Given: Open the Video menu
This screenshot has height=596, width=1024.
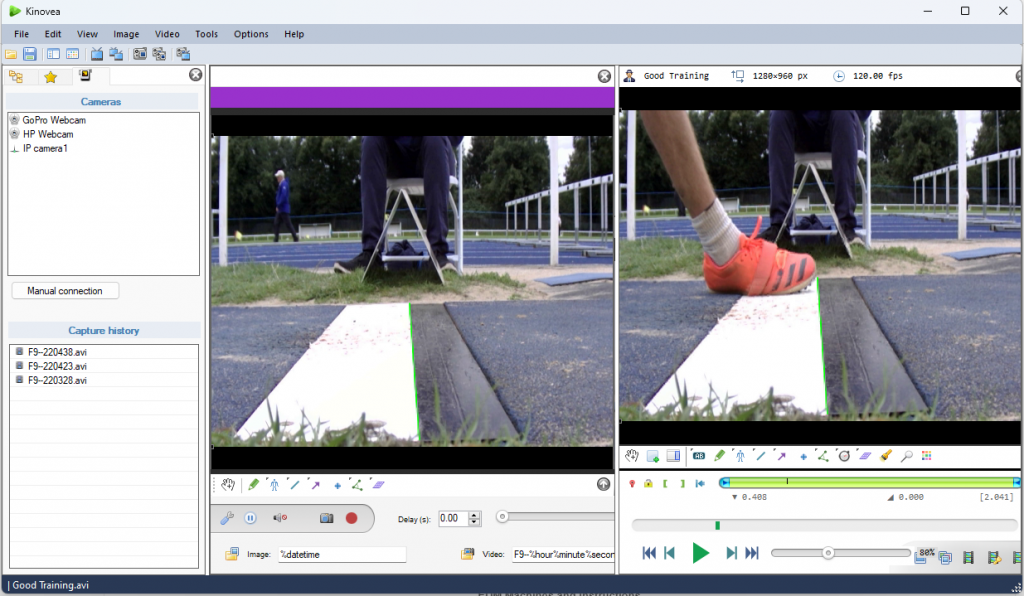Looking at the screenshot, I should pyautogui.click(x=167, y=34).
